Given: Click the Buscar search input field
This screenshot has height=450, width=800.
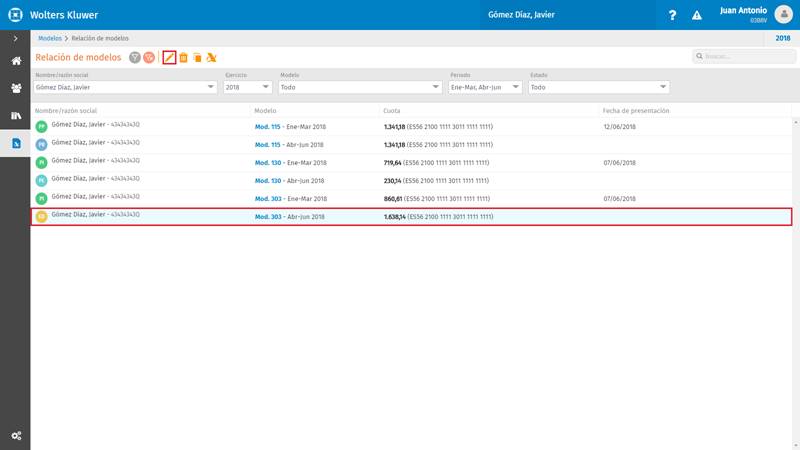Looking at the screenshot, I should click(744, 56).
